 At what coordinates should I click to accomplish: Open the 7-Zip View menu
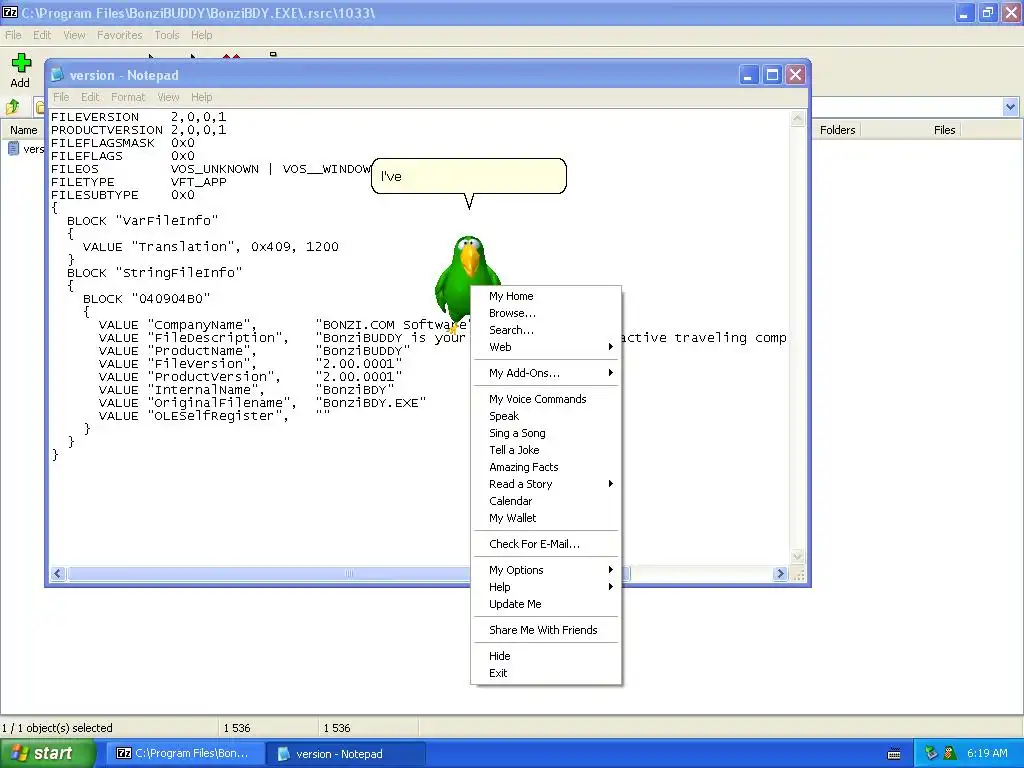74,35
